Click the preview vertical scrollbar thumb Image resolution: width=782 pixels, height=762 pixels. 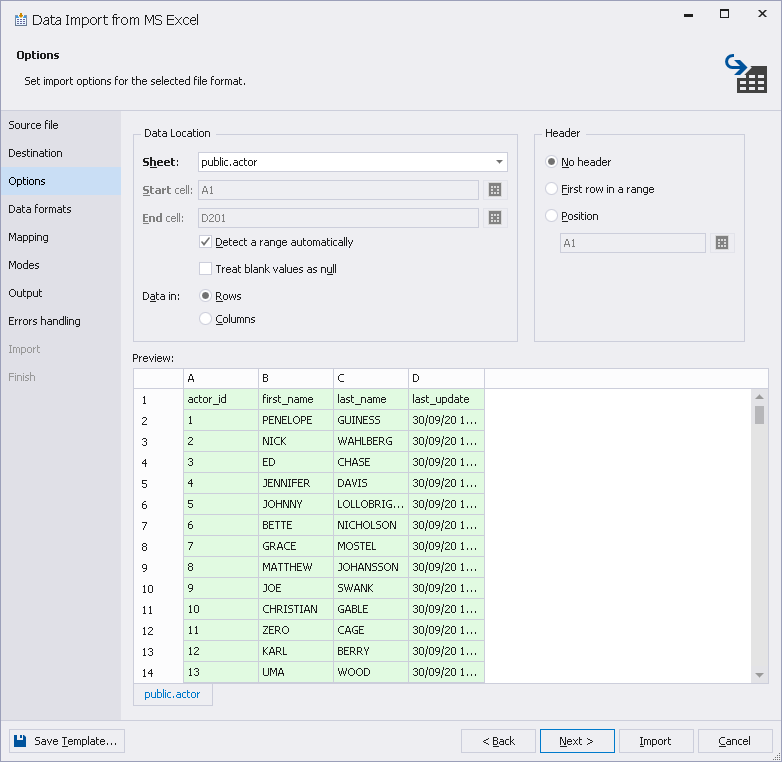760,414
